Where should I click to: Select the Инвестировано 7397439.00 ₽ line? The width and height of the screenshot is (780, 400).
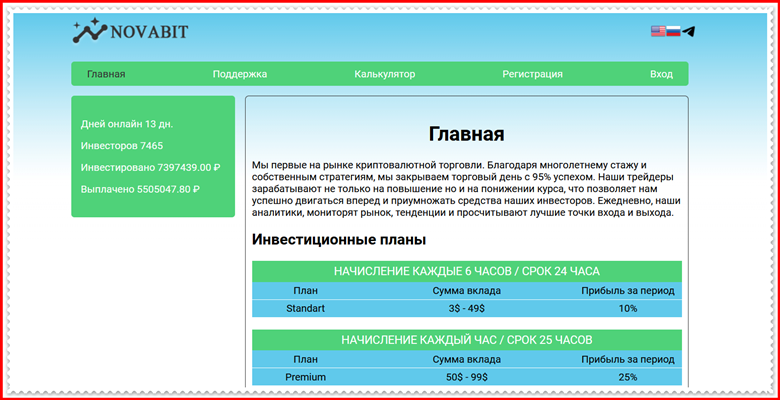click(x=150, y=168)
